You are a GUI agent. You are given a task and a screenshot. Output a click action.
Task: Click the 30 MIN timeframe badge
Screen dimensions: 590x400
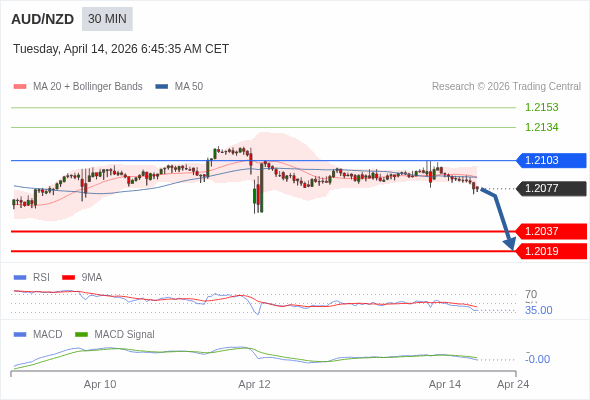(107, 19)
